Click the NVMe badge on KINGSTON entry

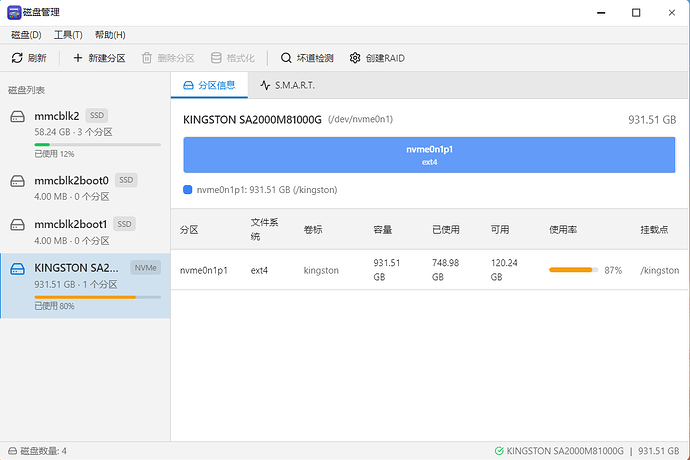(146, 268)
